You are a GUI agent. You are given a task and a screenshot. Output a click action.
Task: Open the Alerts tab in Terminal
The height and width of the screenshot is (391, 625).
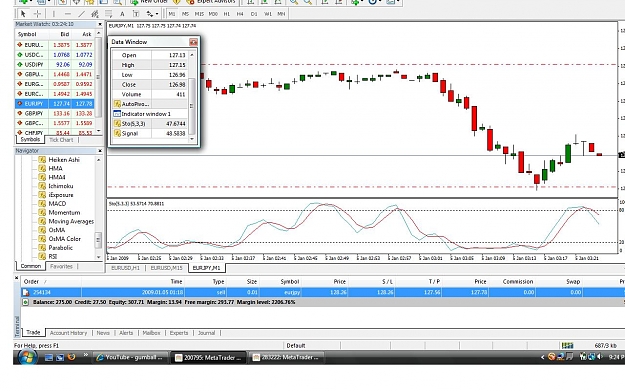(126, 333)
